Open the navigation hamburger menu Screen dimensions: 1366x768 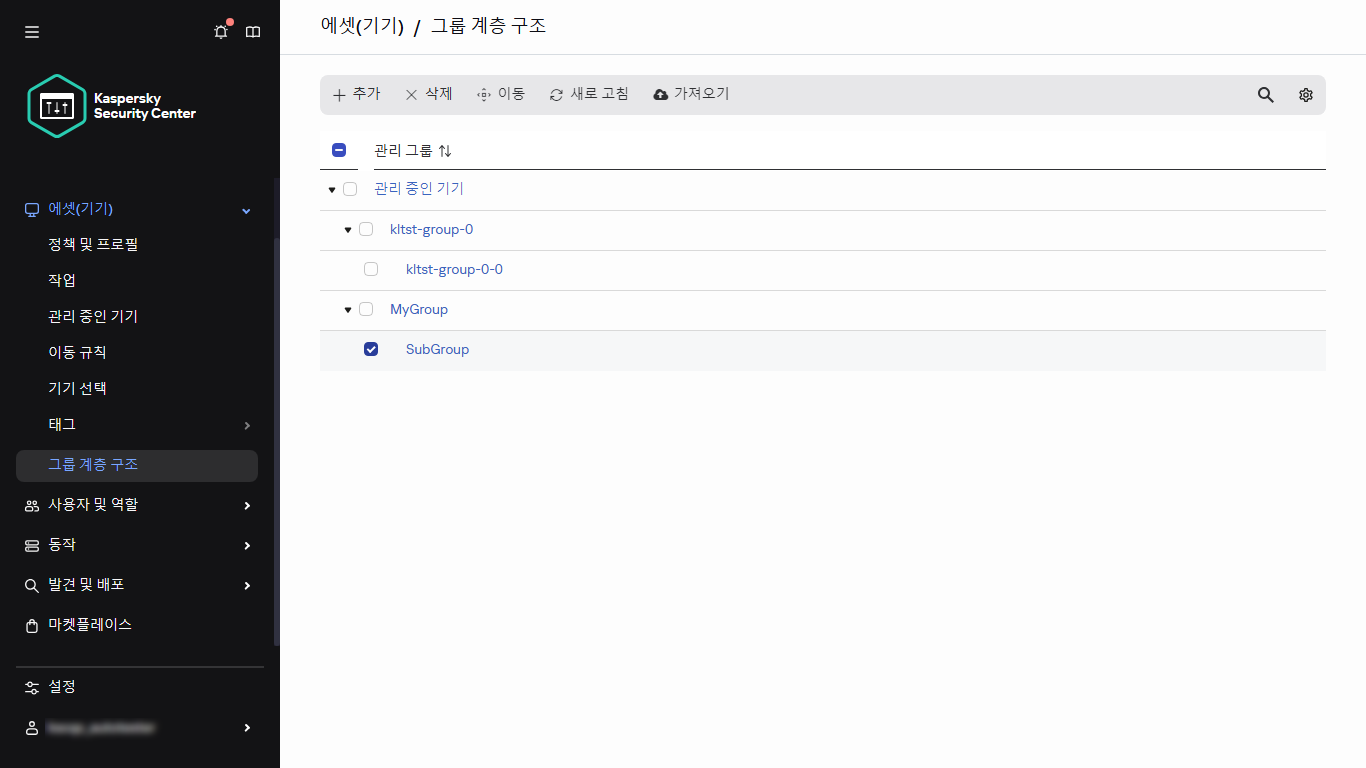pyautogui.click(x=31, y=31)
